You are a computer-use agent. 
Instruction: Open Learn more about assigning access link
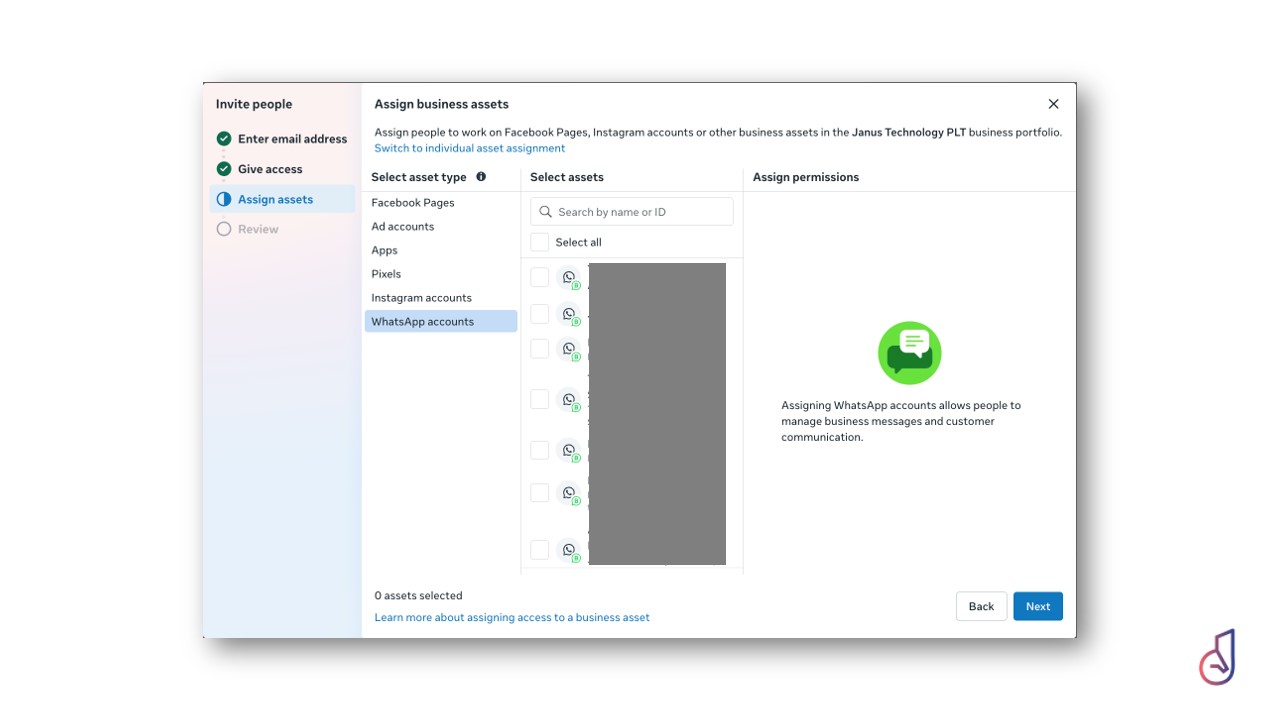(512, 617)
